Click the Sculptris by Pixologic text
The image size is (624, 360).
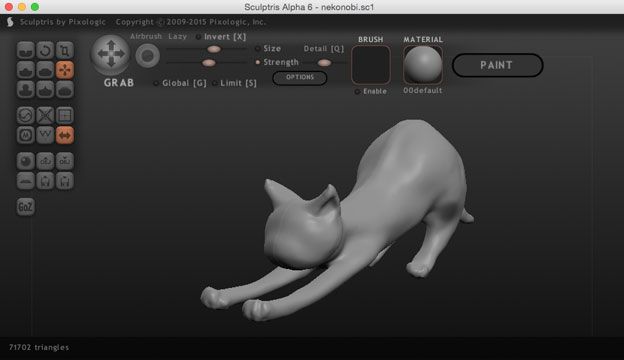point(62,22)
